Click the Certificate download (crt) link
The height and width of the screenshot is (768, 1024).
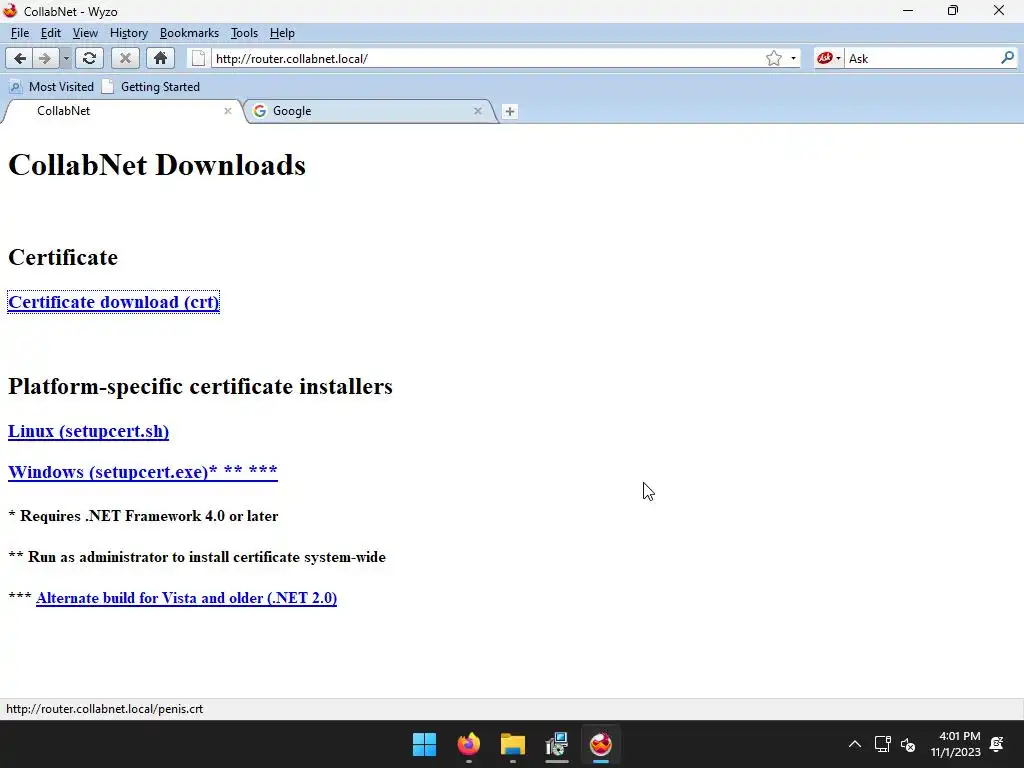click(x=114, y=302)
